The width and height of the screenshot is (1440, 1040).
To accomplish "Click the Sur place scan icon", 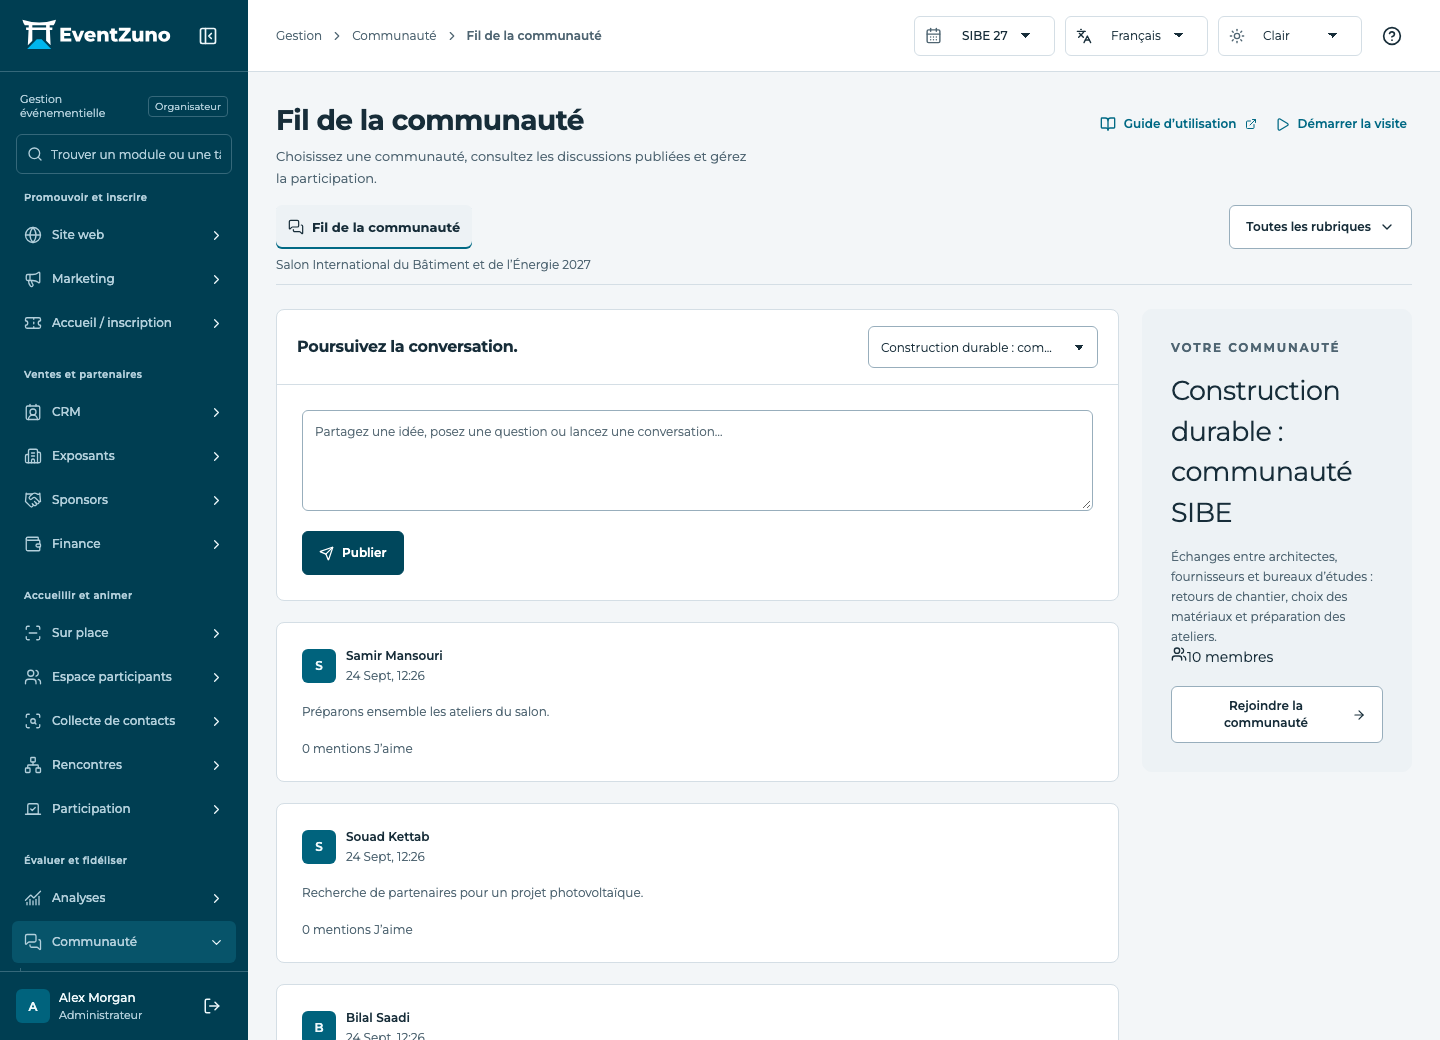I will pyautogui.click(x=33, y=633).
